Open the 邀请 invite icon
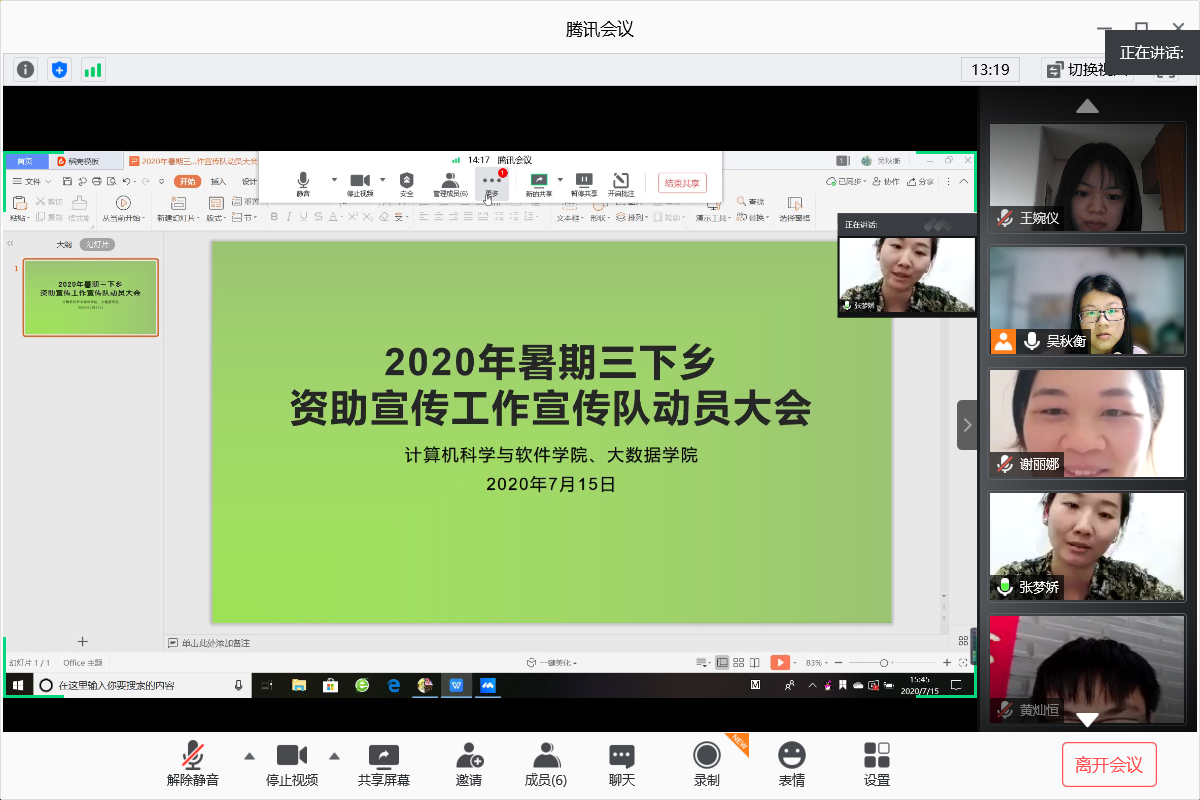Image resolution: width=1200 pixels, height=800 pixels. click(469, 765)
